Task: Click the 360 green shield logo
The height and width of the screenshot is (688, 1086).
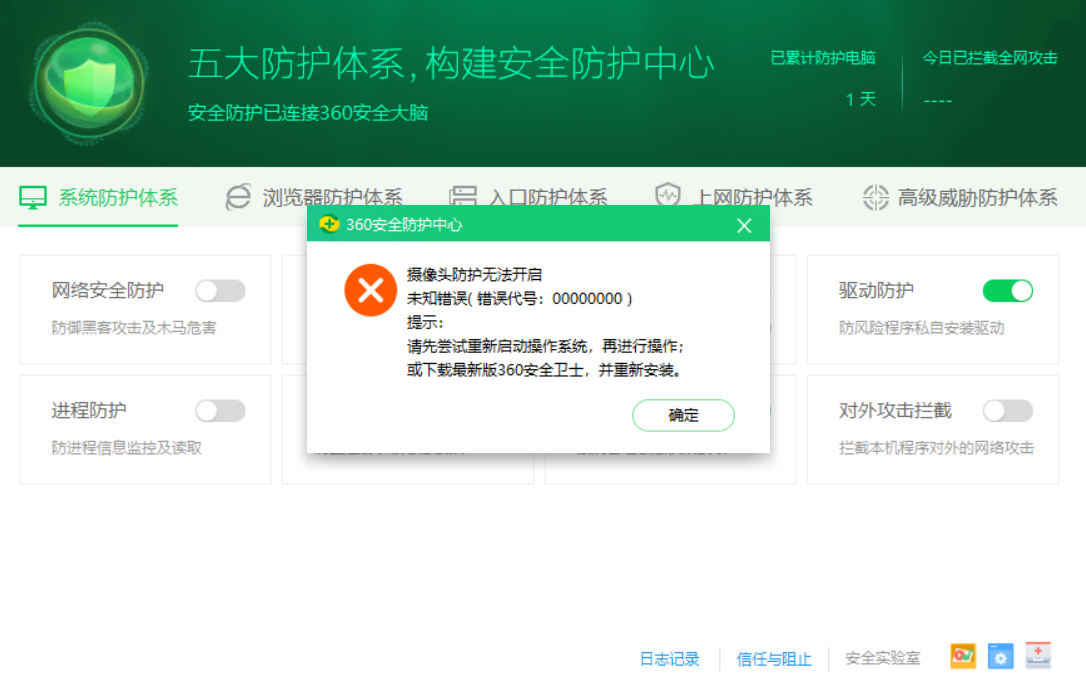Action: (x=89, y=83)
